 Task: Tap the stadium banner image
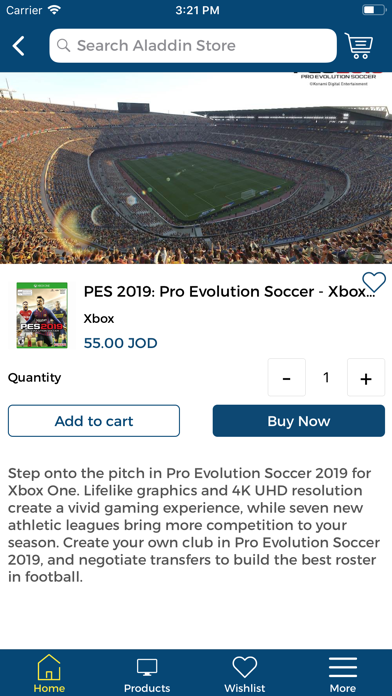pos(196,168)
